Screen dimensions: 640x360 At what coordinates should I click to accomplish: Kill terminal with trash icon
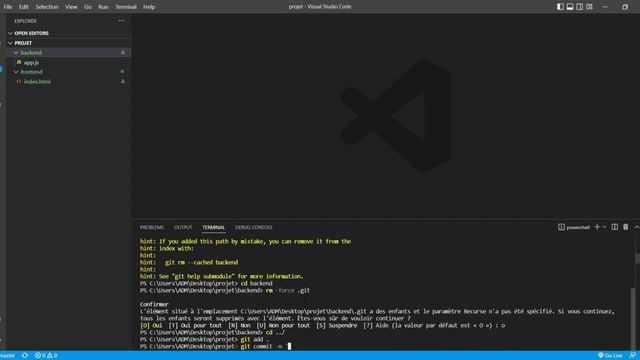(x=626, y=227)
